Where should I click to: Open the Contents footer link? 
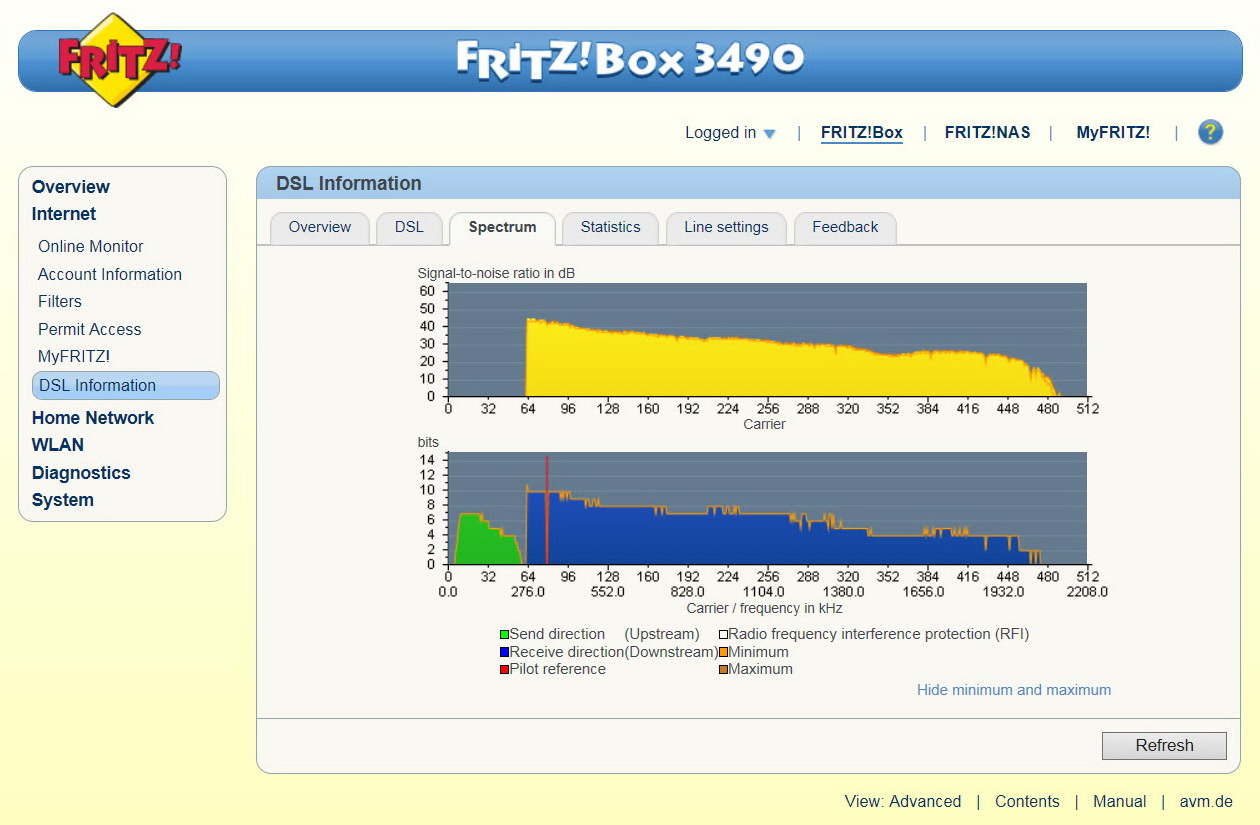(1027, 801)
